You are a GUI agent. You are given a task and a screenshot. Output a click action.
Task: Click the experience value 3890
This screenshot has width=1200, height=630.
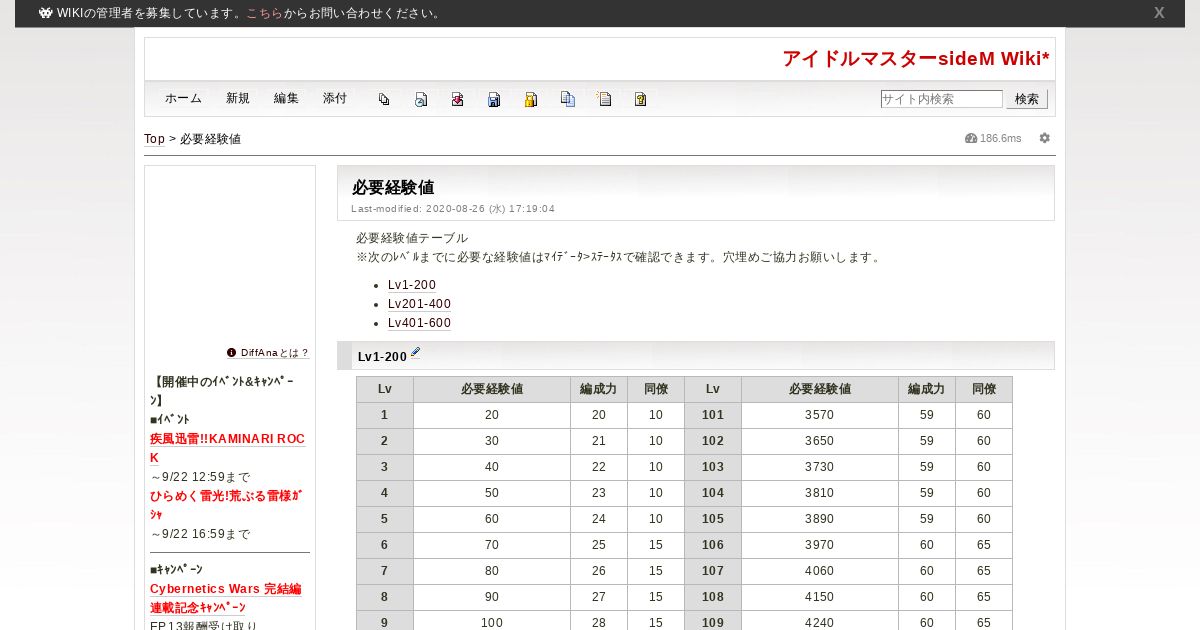820,519
